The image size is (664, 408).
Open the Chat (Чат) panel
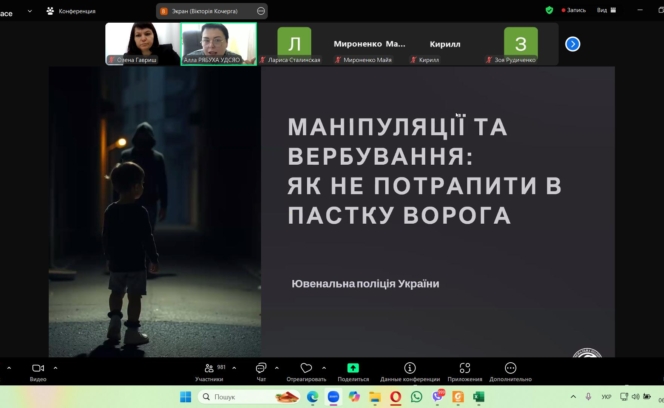point(260,370)
